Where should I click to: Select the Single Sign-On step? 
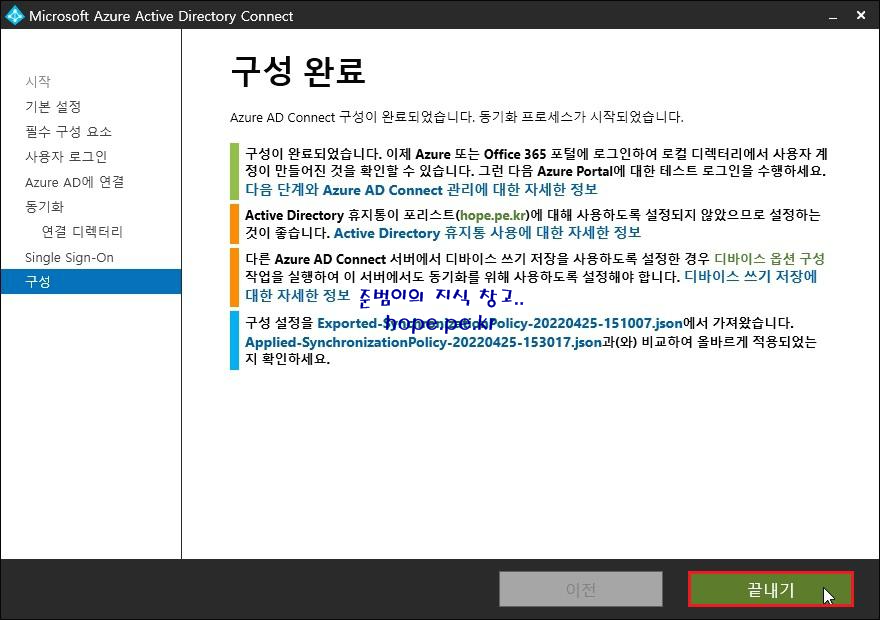(x=69, y=258)
